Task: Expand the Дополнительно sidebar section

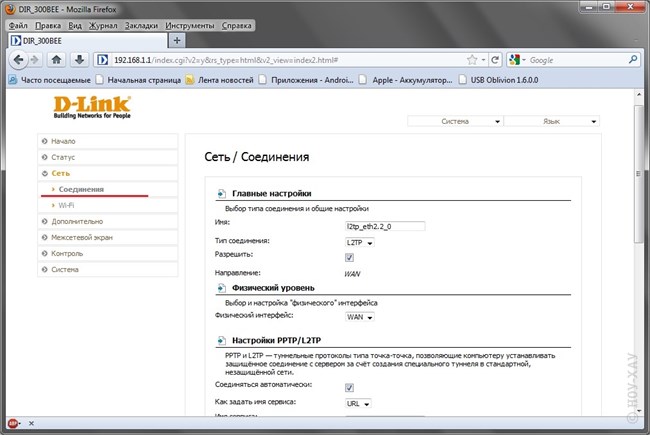Action: (108, 221)
